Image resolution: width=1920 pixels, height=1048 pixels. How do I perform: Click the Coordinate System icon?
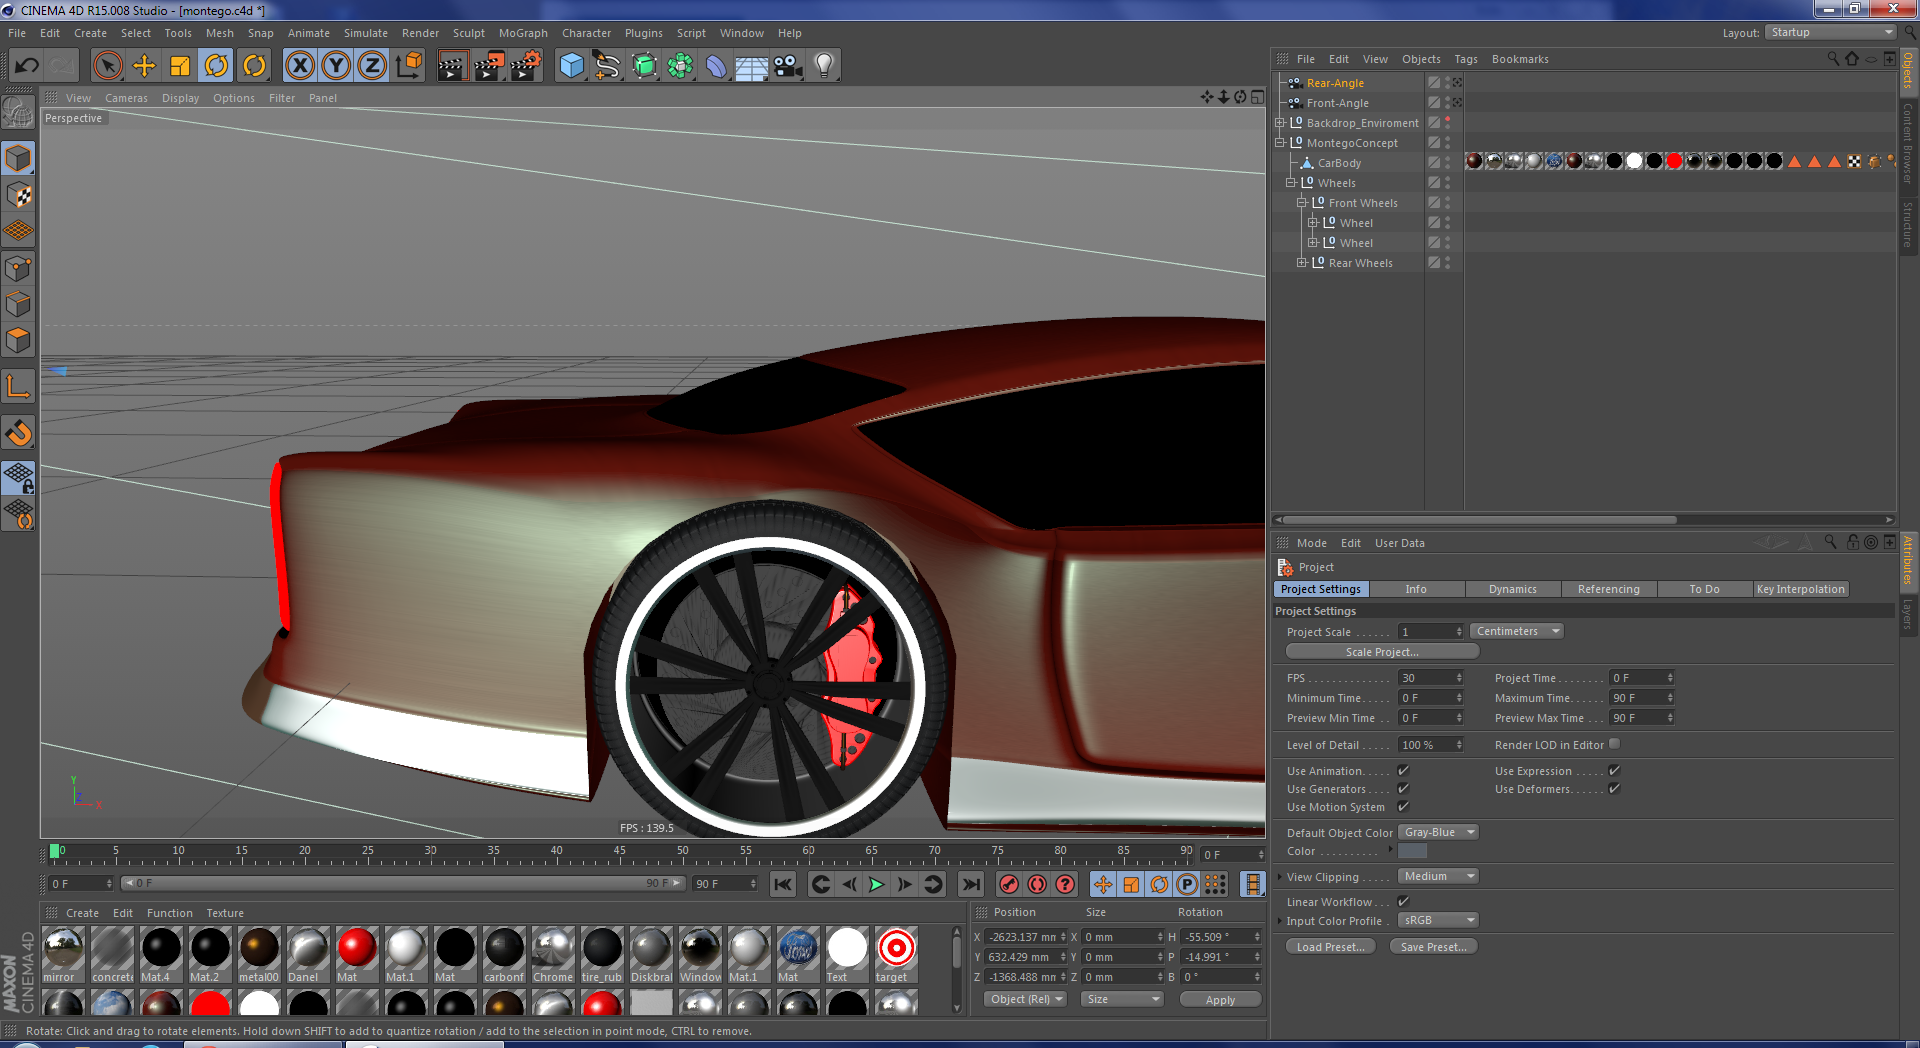coord(409,66)
